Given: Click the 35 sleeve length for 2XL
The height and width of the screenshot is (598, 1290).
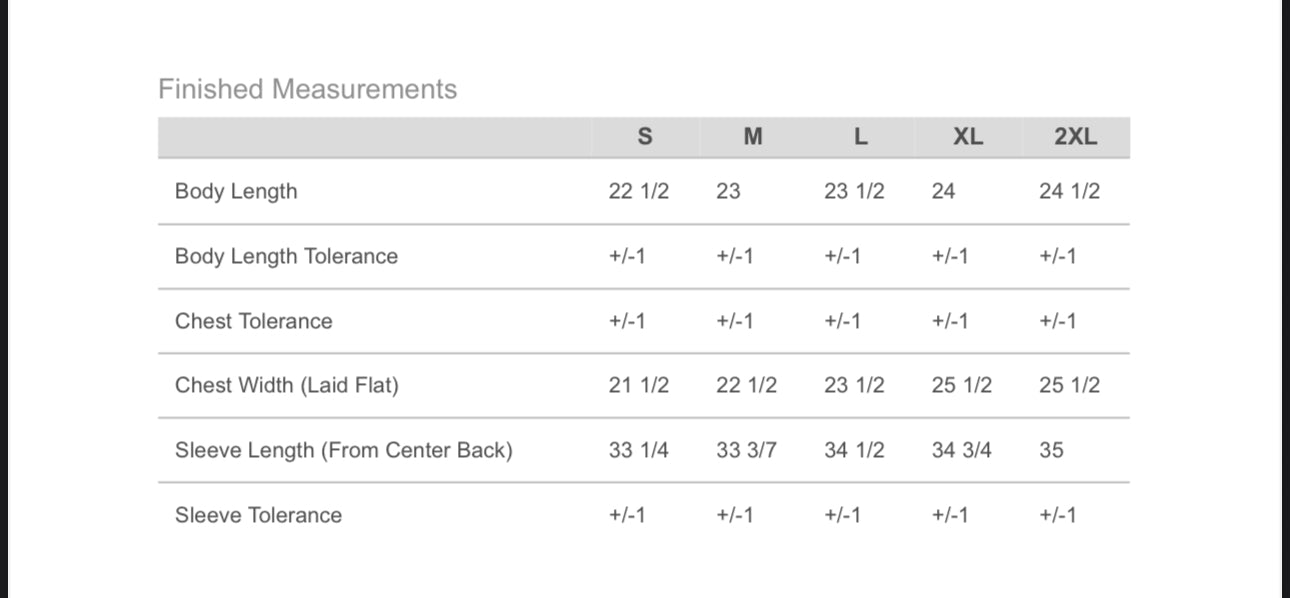Looking at the screenshot, I should (x=1051, y=450).
